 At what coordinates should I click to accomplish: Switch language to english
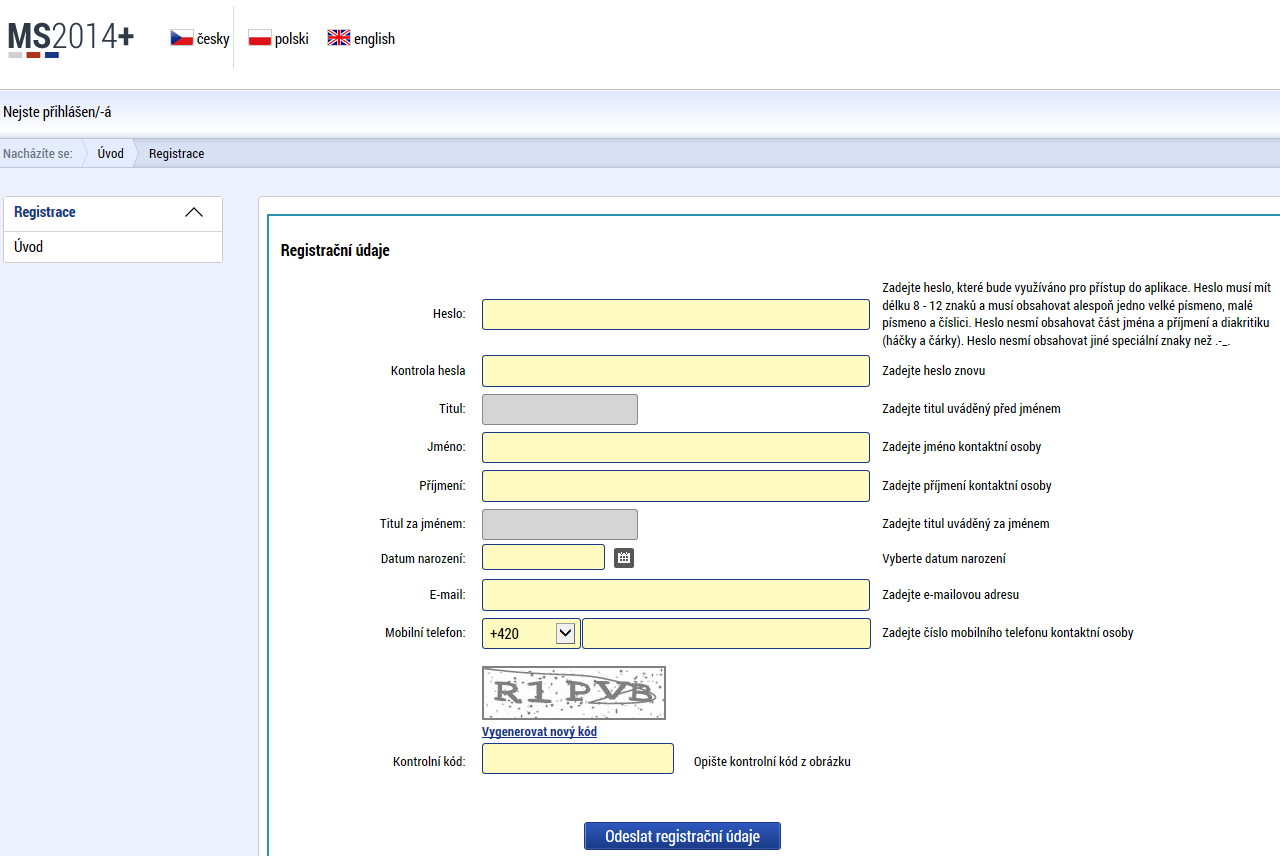pos(374,39)
